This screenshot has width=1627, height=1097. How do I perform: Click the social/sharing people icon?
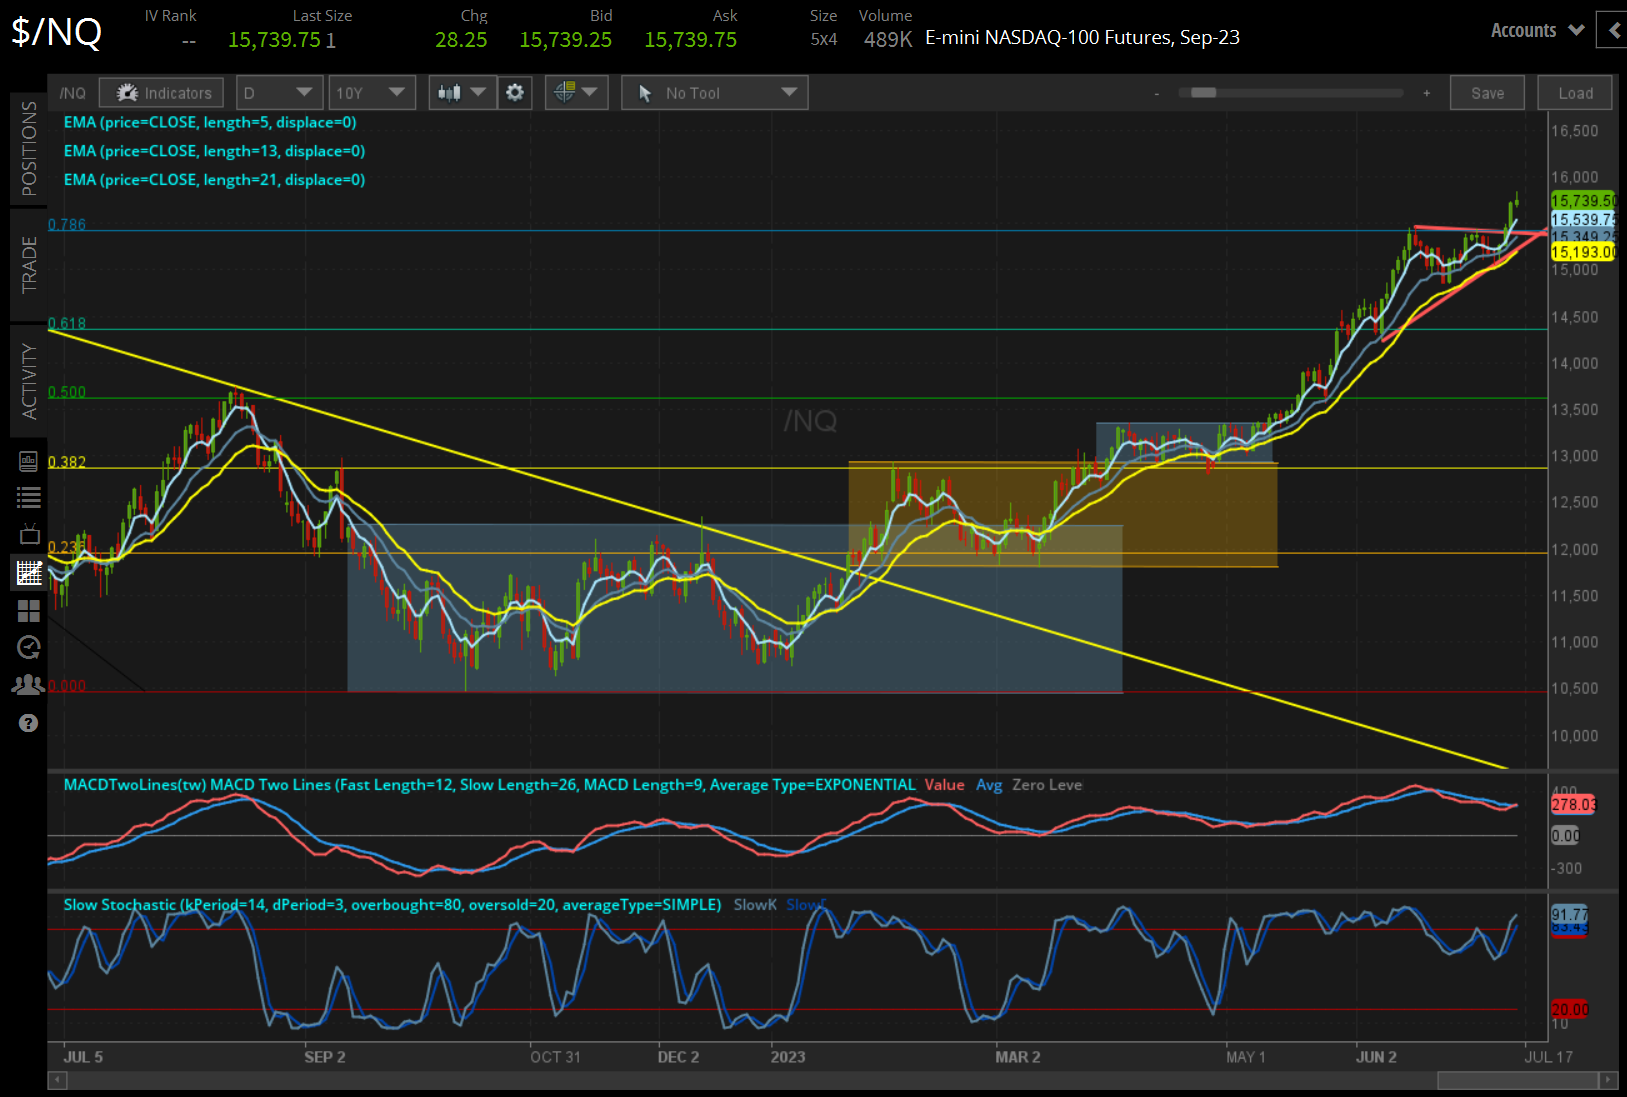tap(28, 684)
